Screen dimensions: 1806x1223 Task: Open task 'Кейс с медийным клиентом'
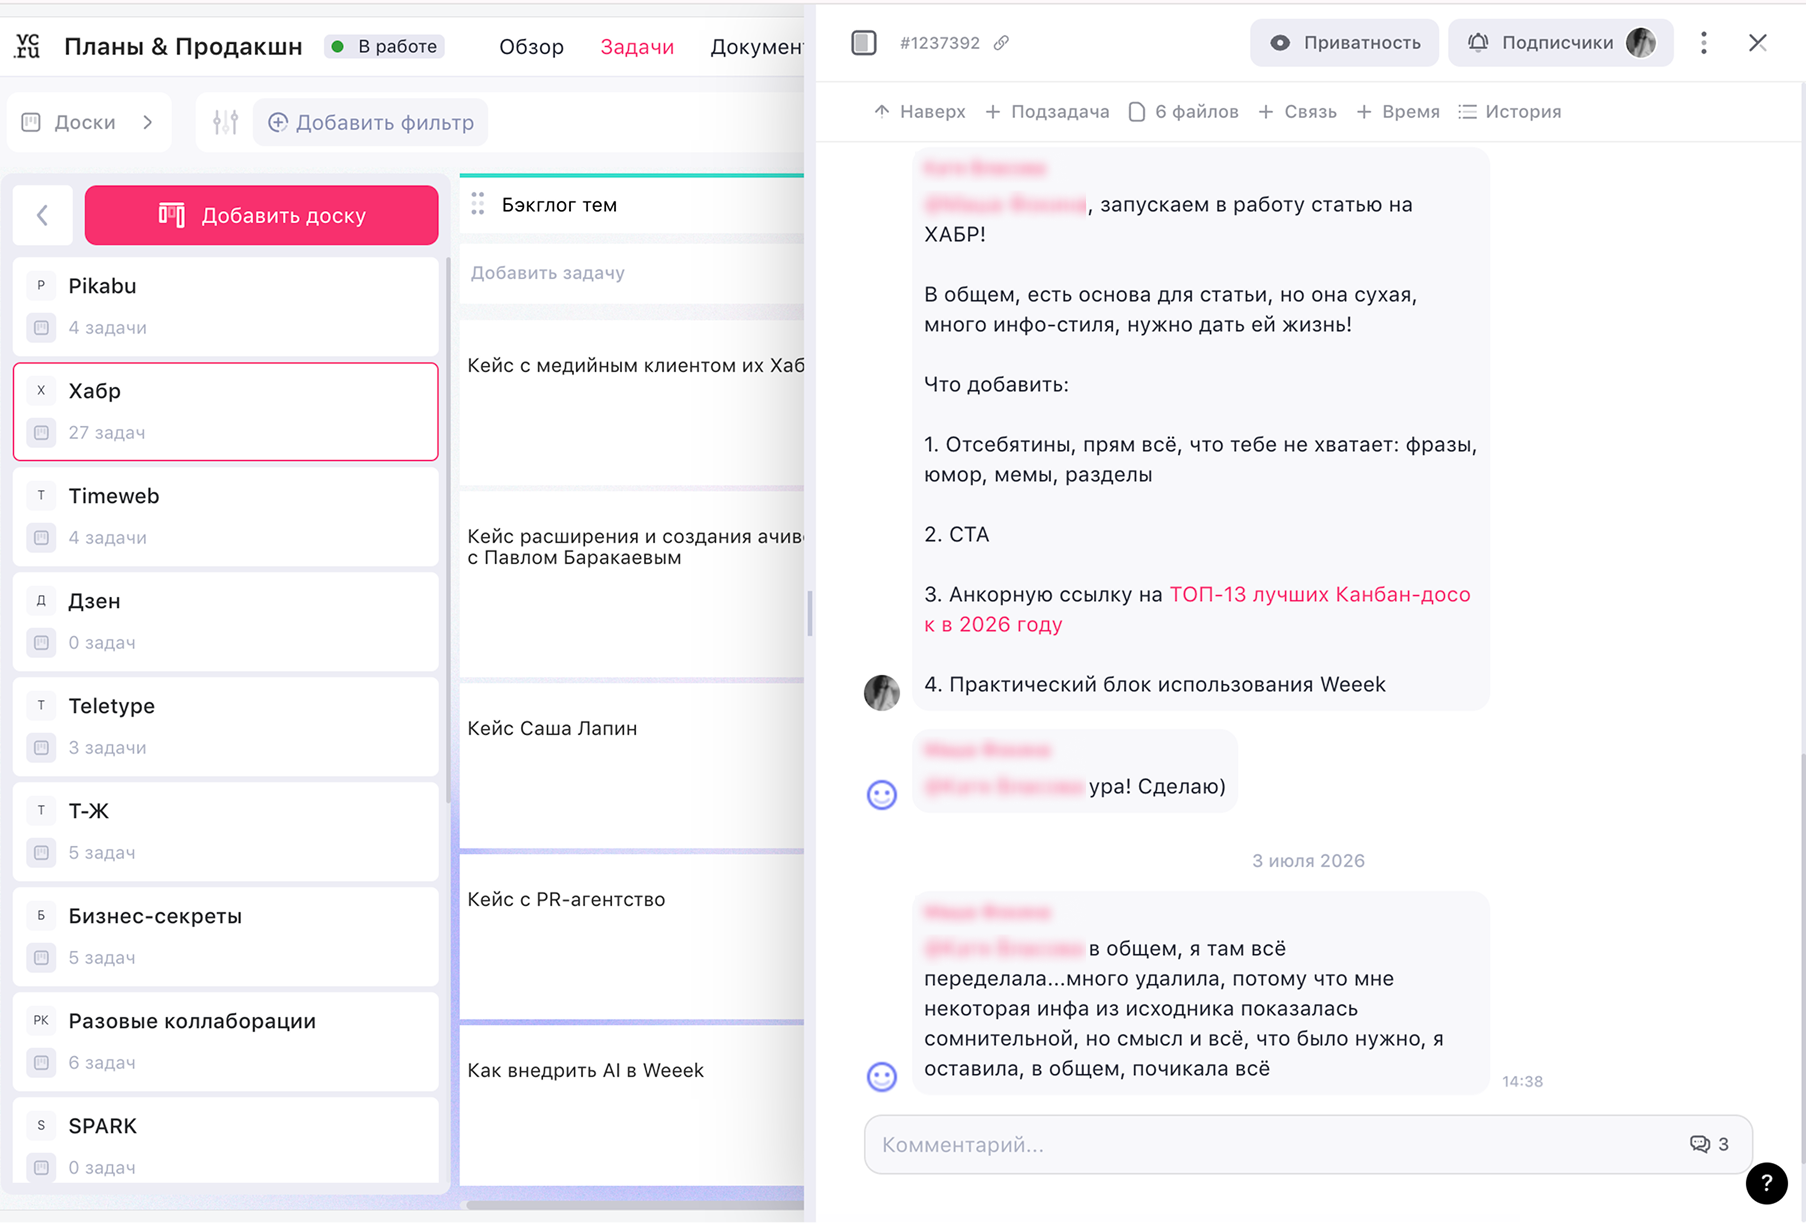[x=631, y=402]
